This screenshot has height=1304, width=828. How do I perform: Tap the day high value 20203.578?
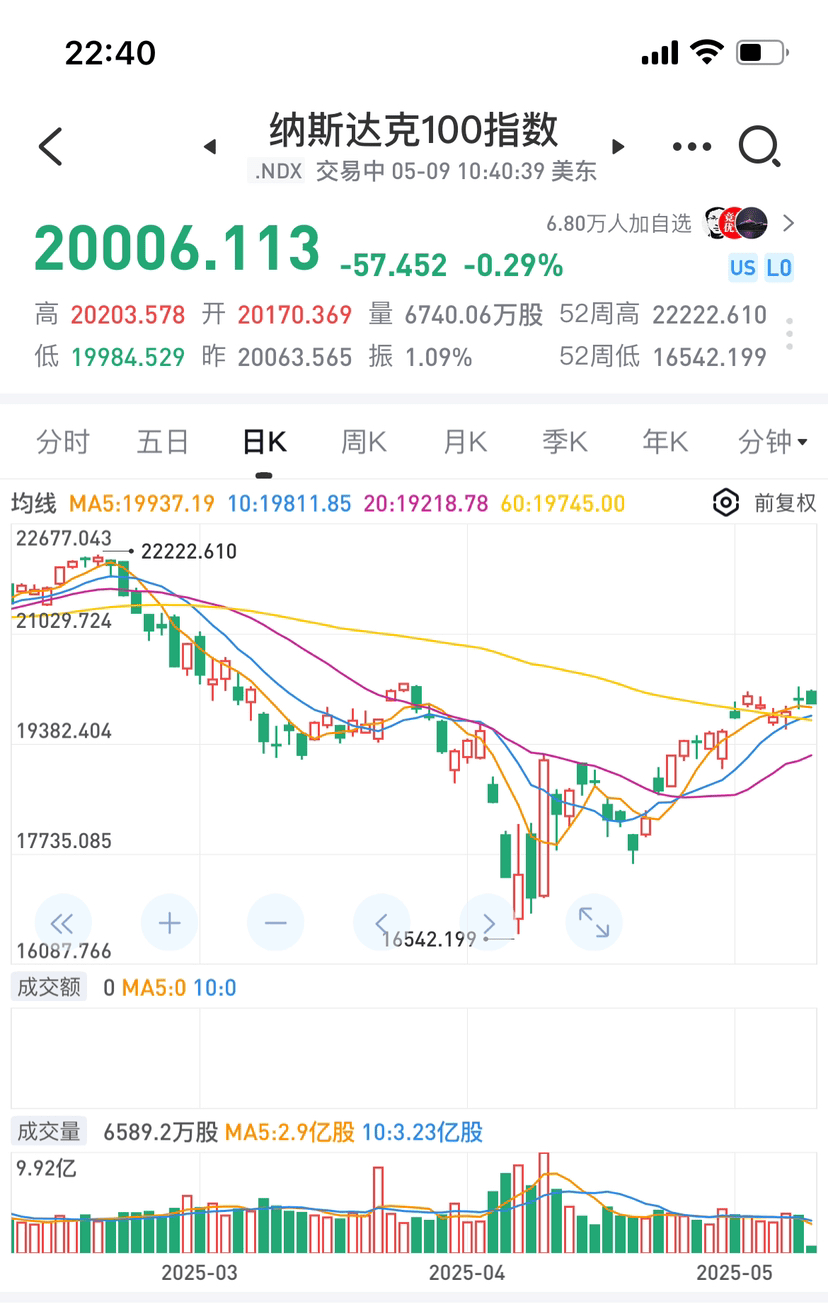128,315
